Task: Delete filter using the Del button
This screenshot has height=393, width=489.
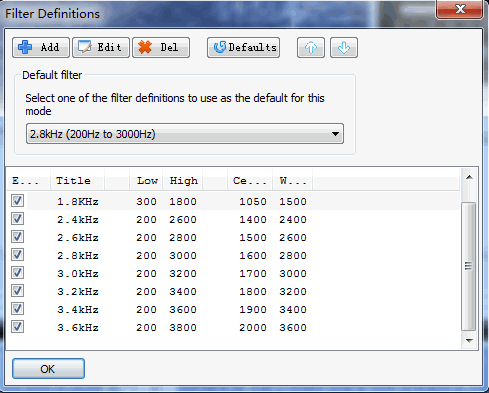Action: [x=161, y=48]
